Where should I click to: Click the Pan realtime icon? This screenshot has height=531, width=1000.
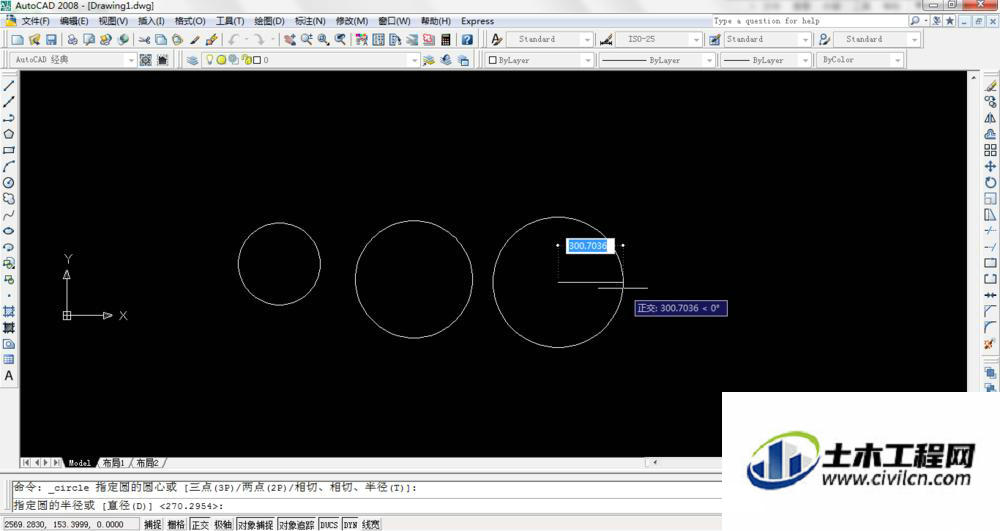point(290,40)
